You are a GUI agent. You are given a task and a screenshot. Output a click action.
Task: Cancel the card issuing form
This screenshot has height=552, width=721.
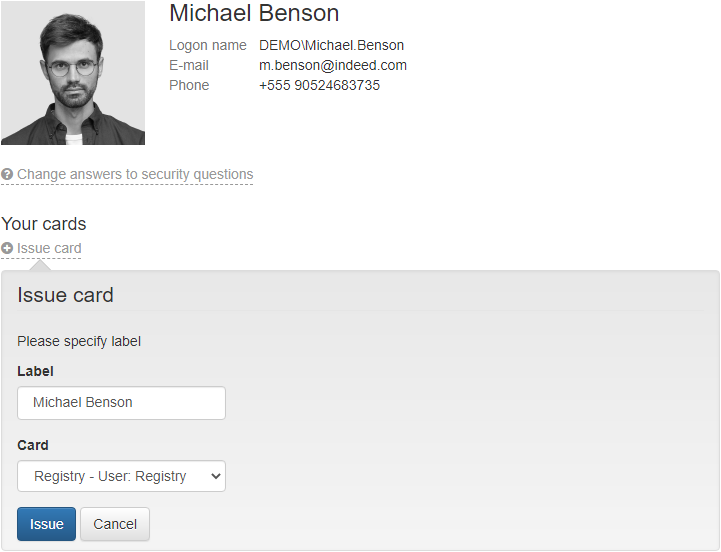pyautogui.click(x=115, y=524)
